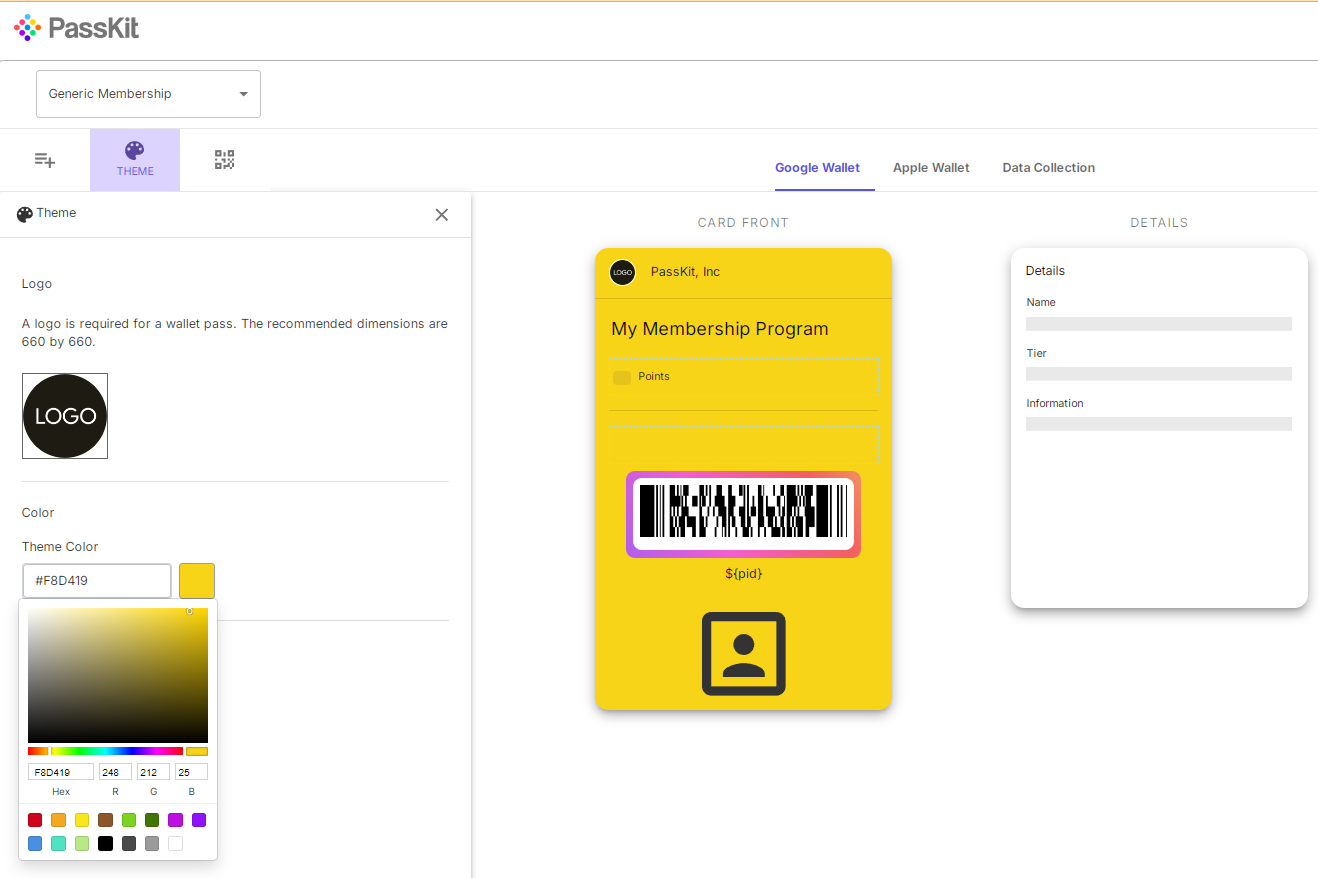Screen dimensions: 1318x878
Task: Click the 'Points' field label on card
Action: click(x=654, y=377)
